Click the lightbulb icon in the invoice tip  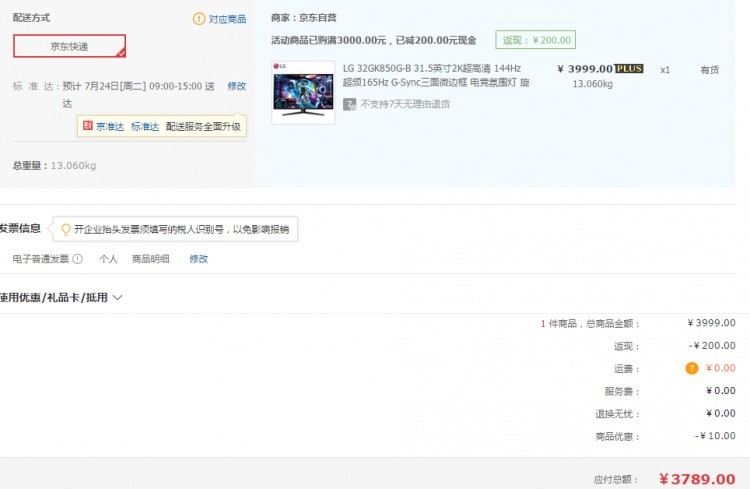[x=67, y=229]
